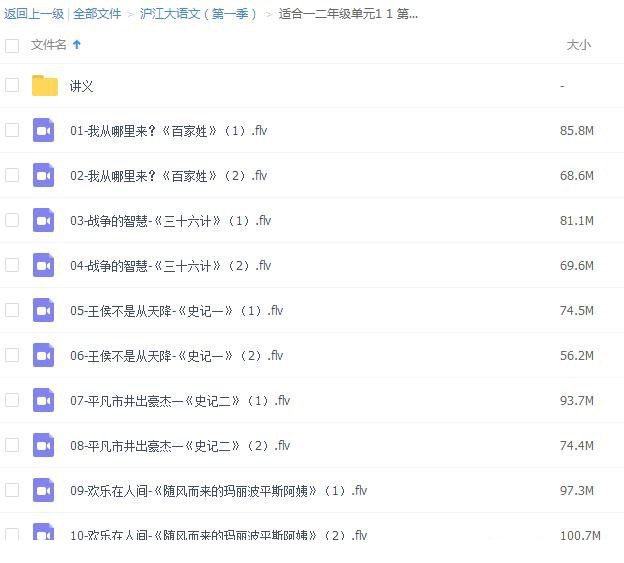Click size value 68.6M

tap(577, 175)
